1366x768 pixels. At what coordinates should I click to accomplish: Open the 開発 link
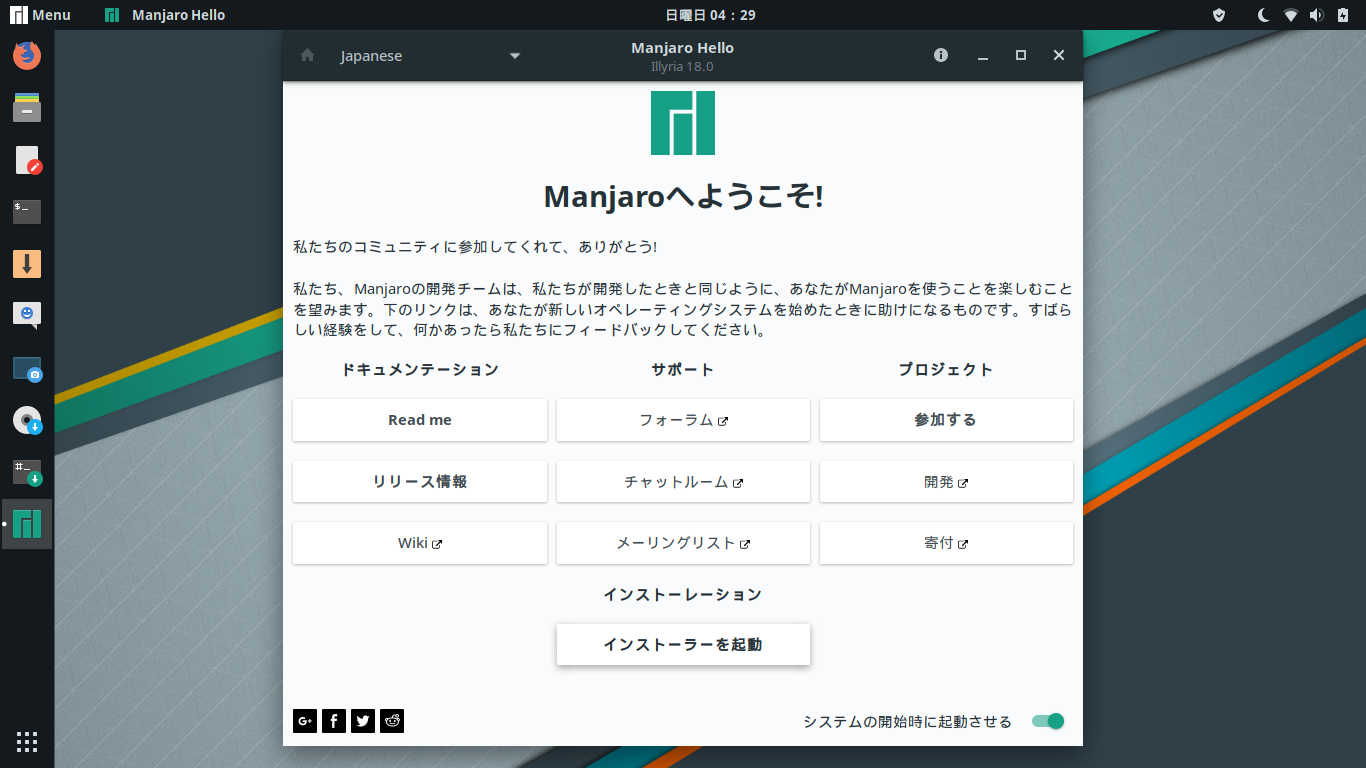pos(946,482)
